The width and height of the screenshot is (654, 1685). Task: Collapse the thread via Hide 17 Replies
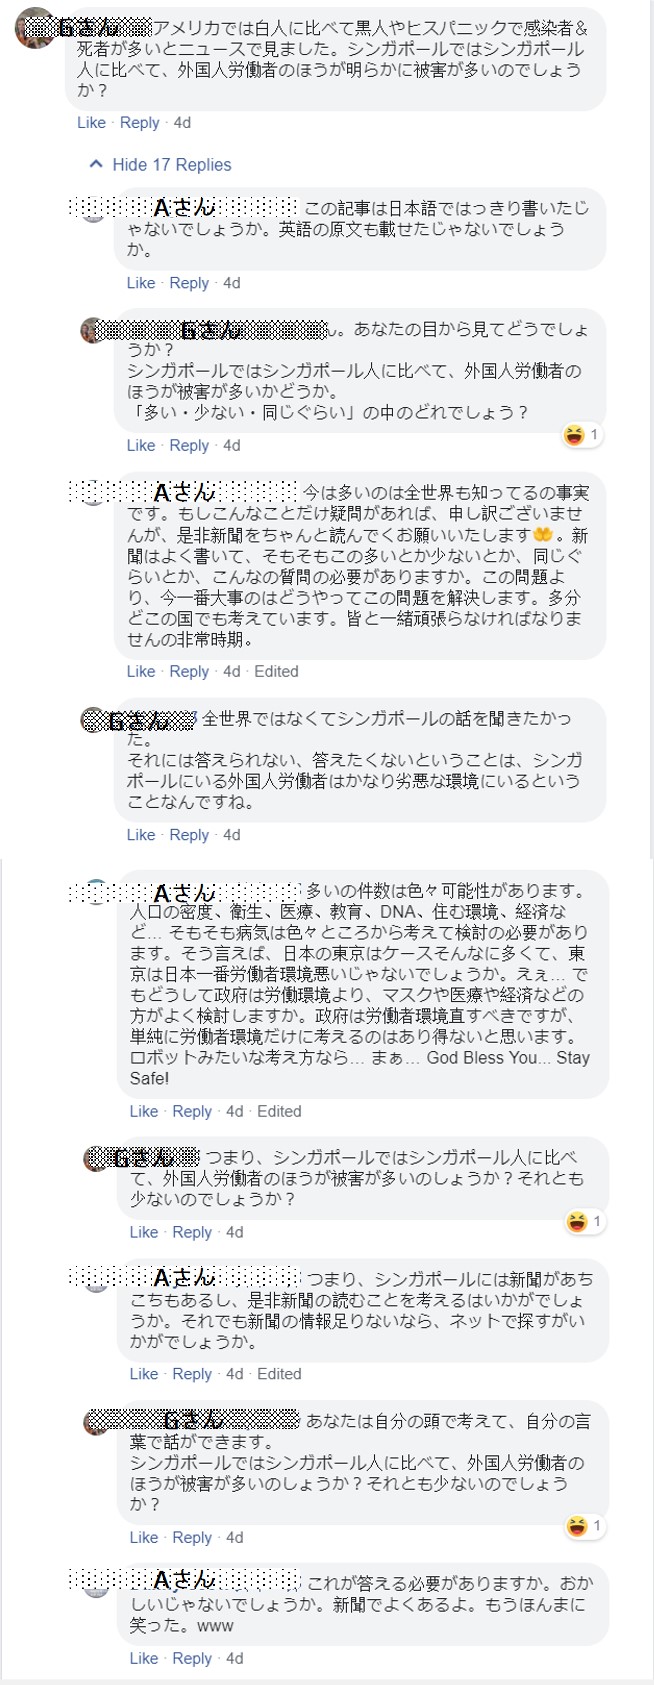coord(170,164)
